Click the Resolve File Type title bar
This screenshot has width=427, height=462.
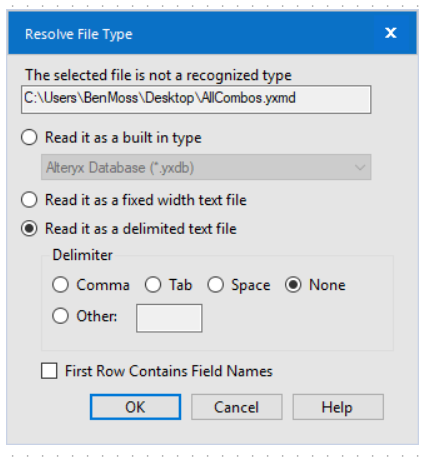(192, 33)
